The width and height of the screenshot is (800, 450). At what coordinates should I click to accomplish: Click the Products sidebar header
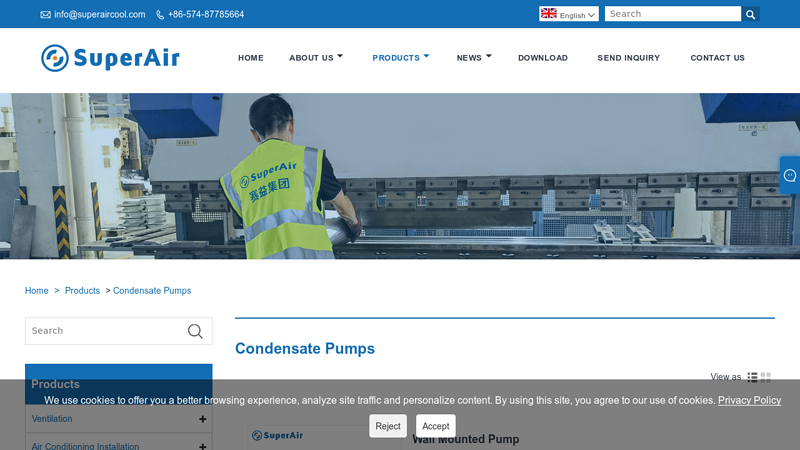tap(118, 384)
